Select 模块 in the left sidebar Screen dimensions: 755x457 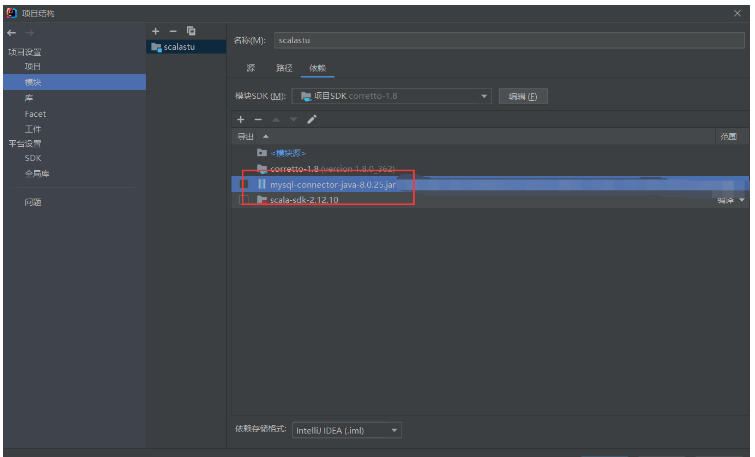(x=75, y=82)
